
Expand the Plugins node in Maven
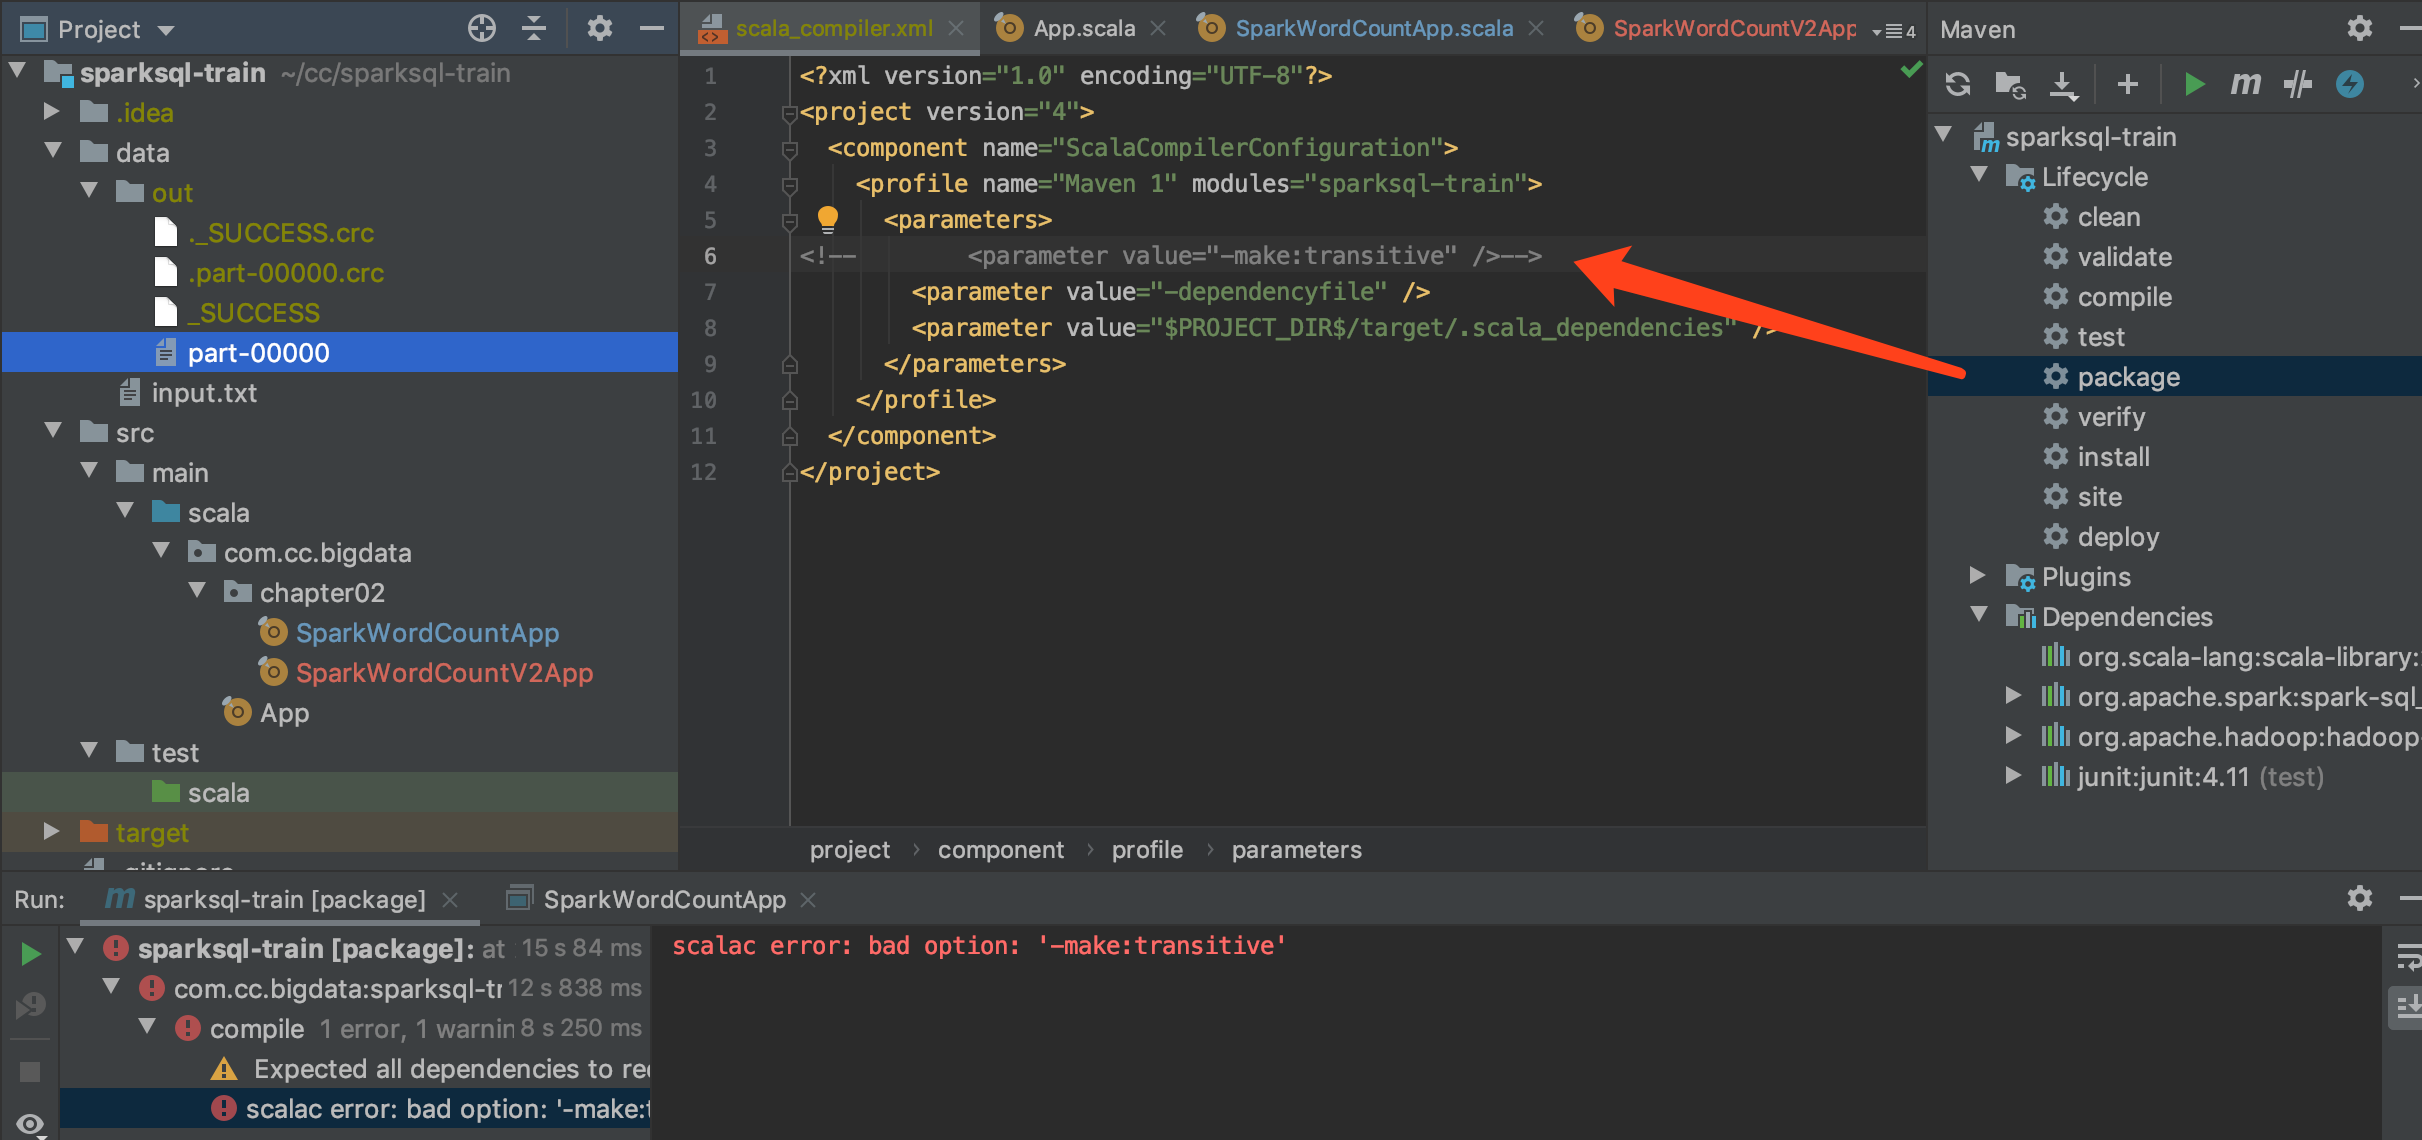pos(1977,576)
